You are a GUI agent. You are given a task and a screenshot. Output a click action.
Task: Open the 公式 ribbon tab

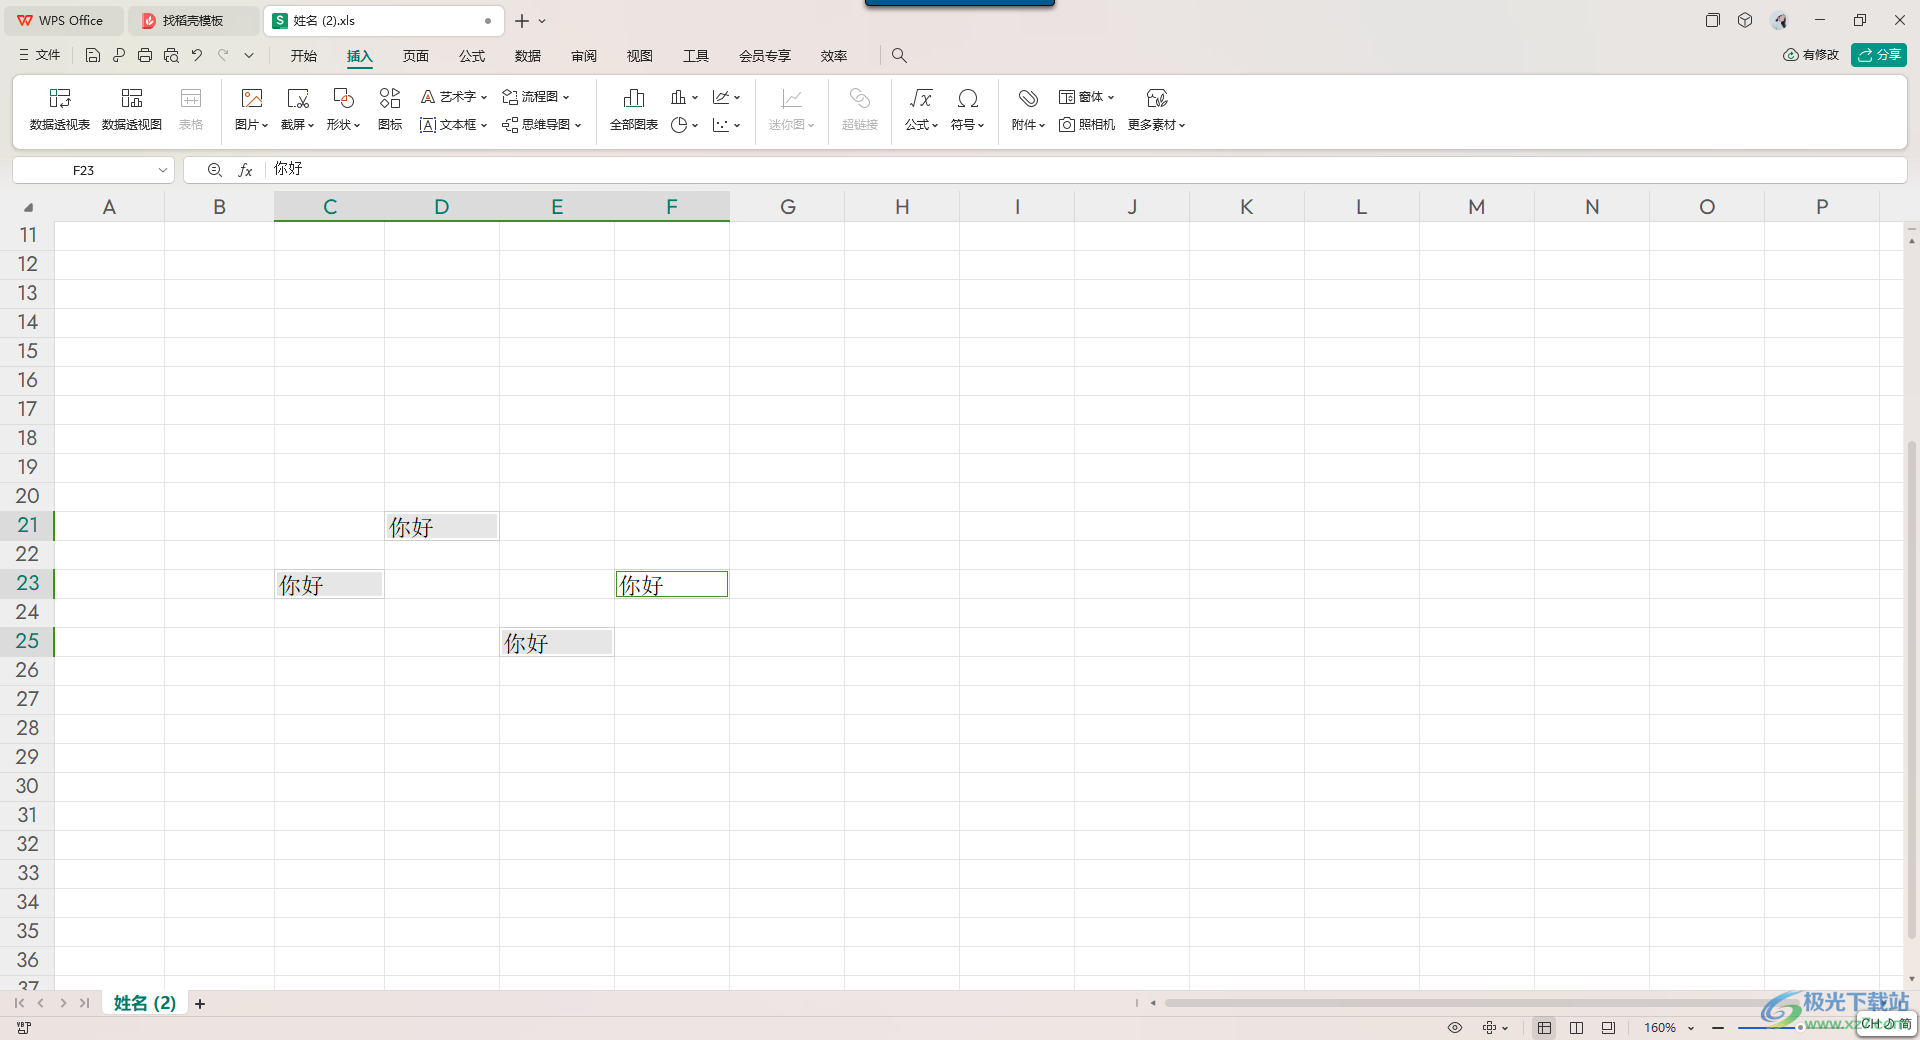point(472,56)
